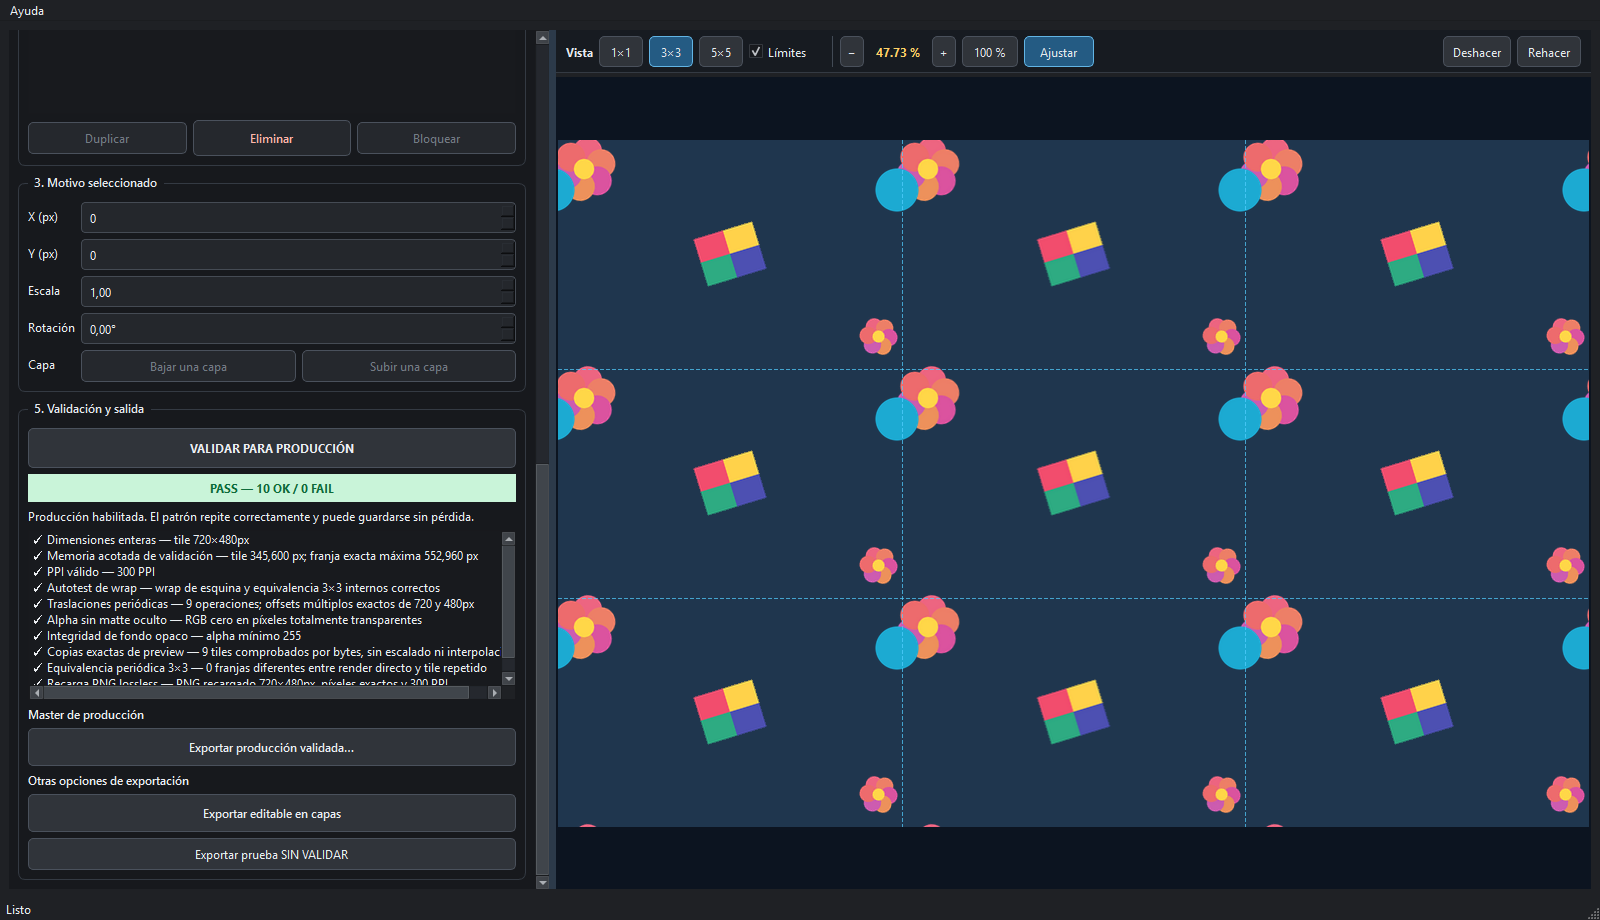Select the 'Equivalencia periódica 3×3' row

[265, 668]
